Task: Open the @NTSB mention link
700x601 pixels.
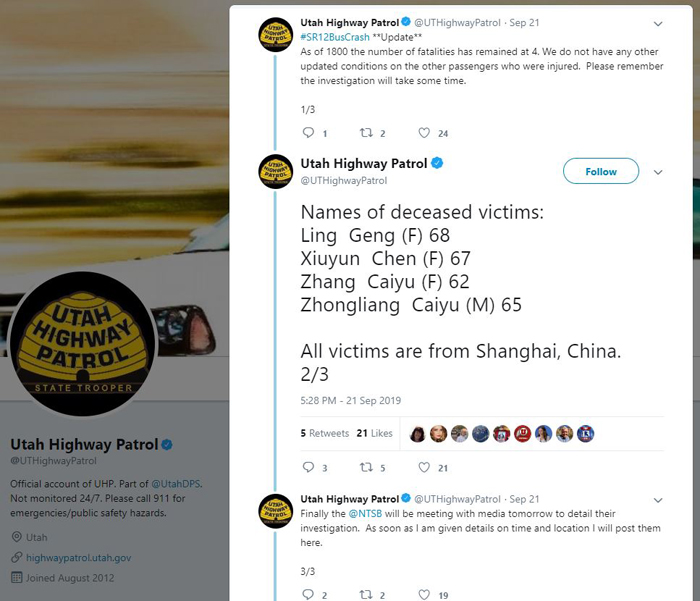Action: pos(365,513)
